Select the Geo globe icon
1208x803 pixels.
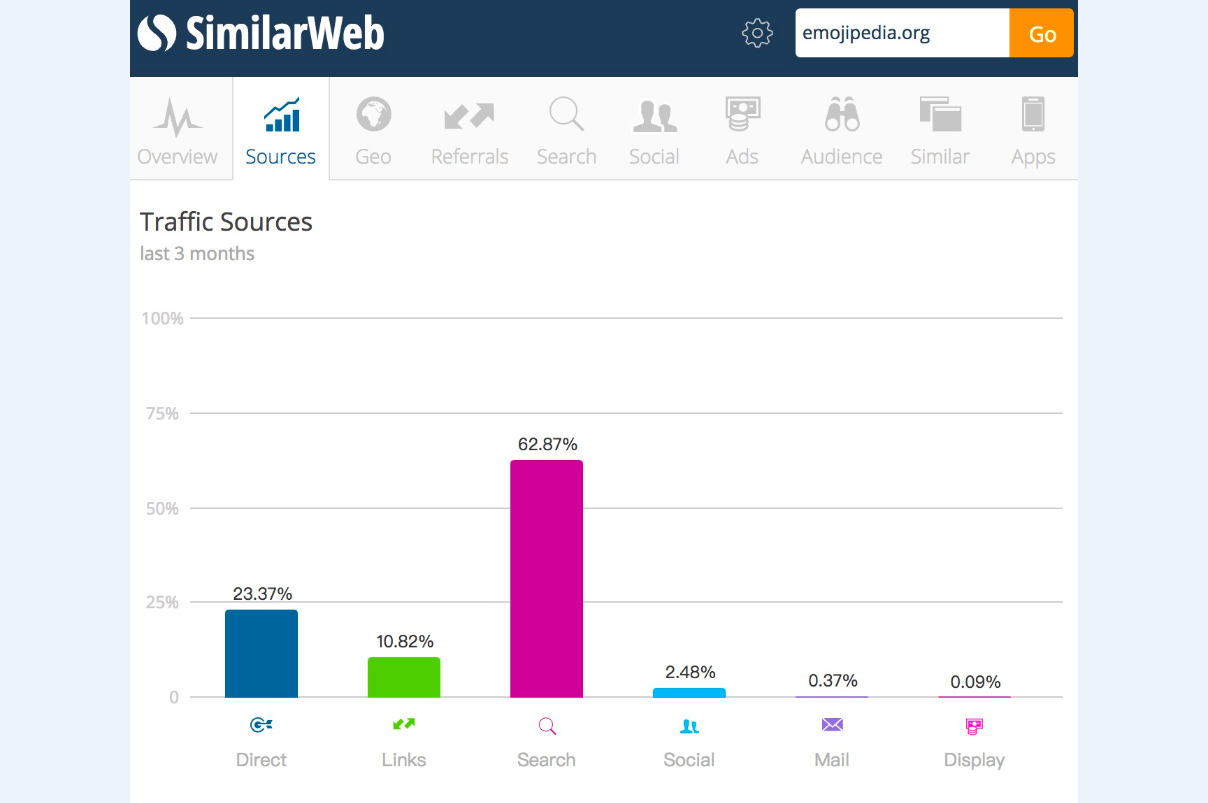click(x=373, y=114)
